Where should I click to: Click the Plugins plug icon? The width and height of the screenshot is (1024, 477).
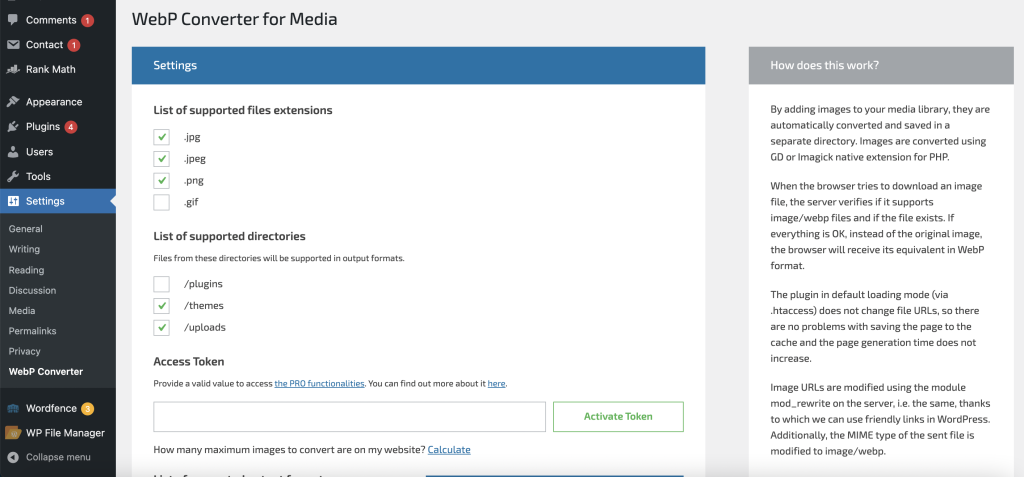click(x=13, y=127)
